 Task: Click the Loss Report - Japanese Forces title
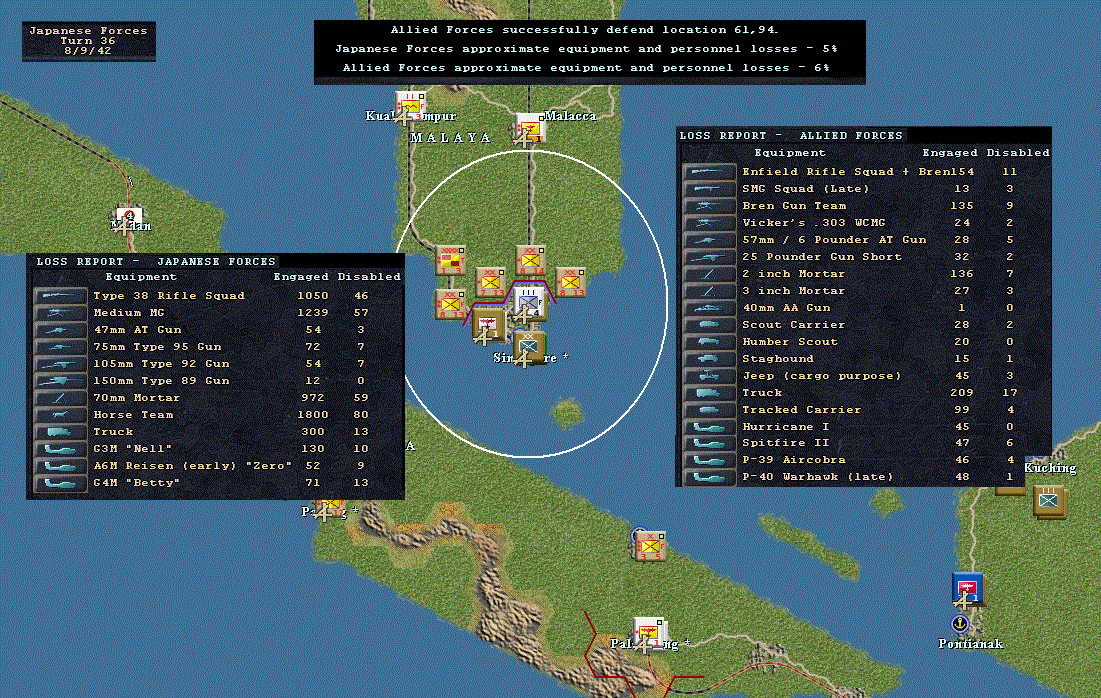click(x=156, y=261)
